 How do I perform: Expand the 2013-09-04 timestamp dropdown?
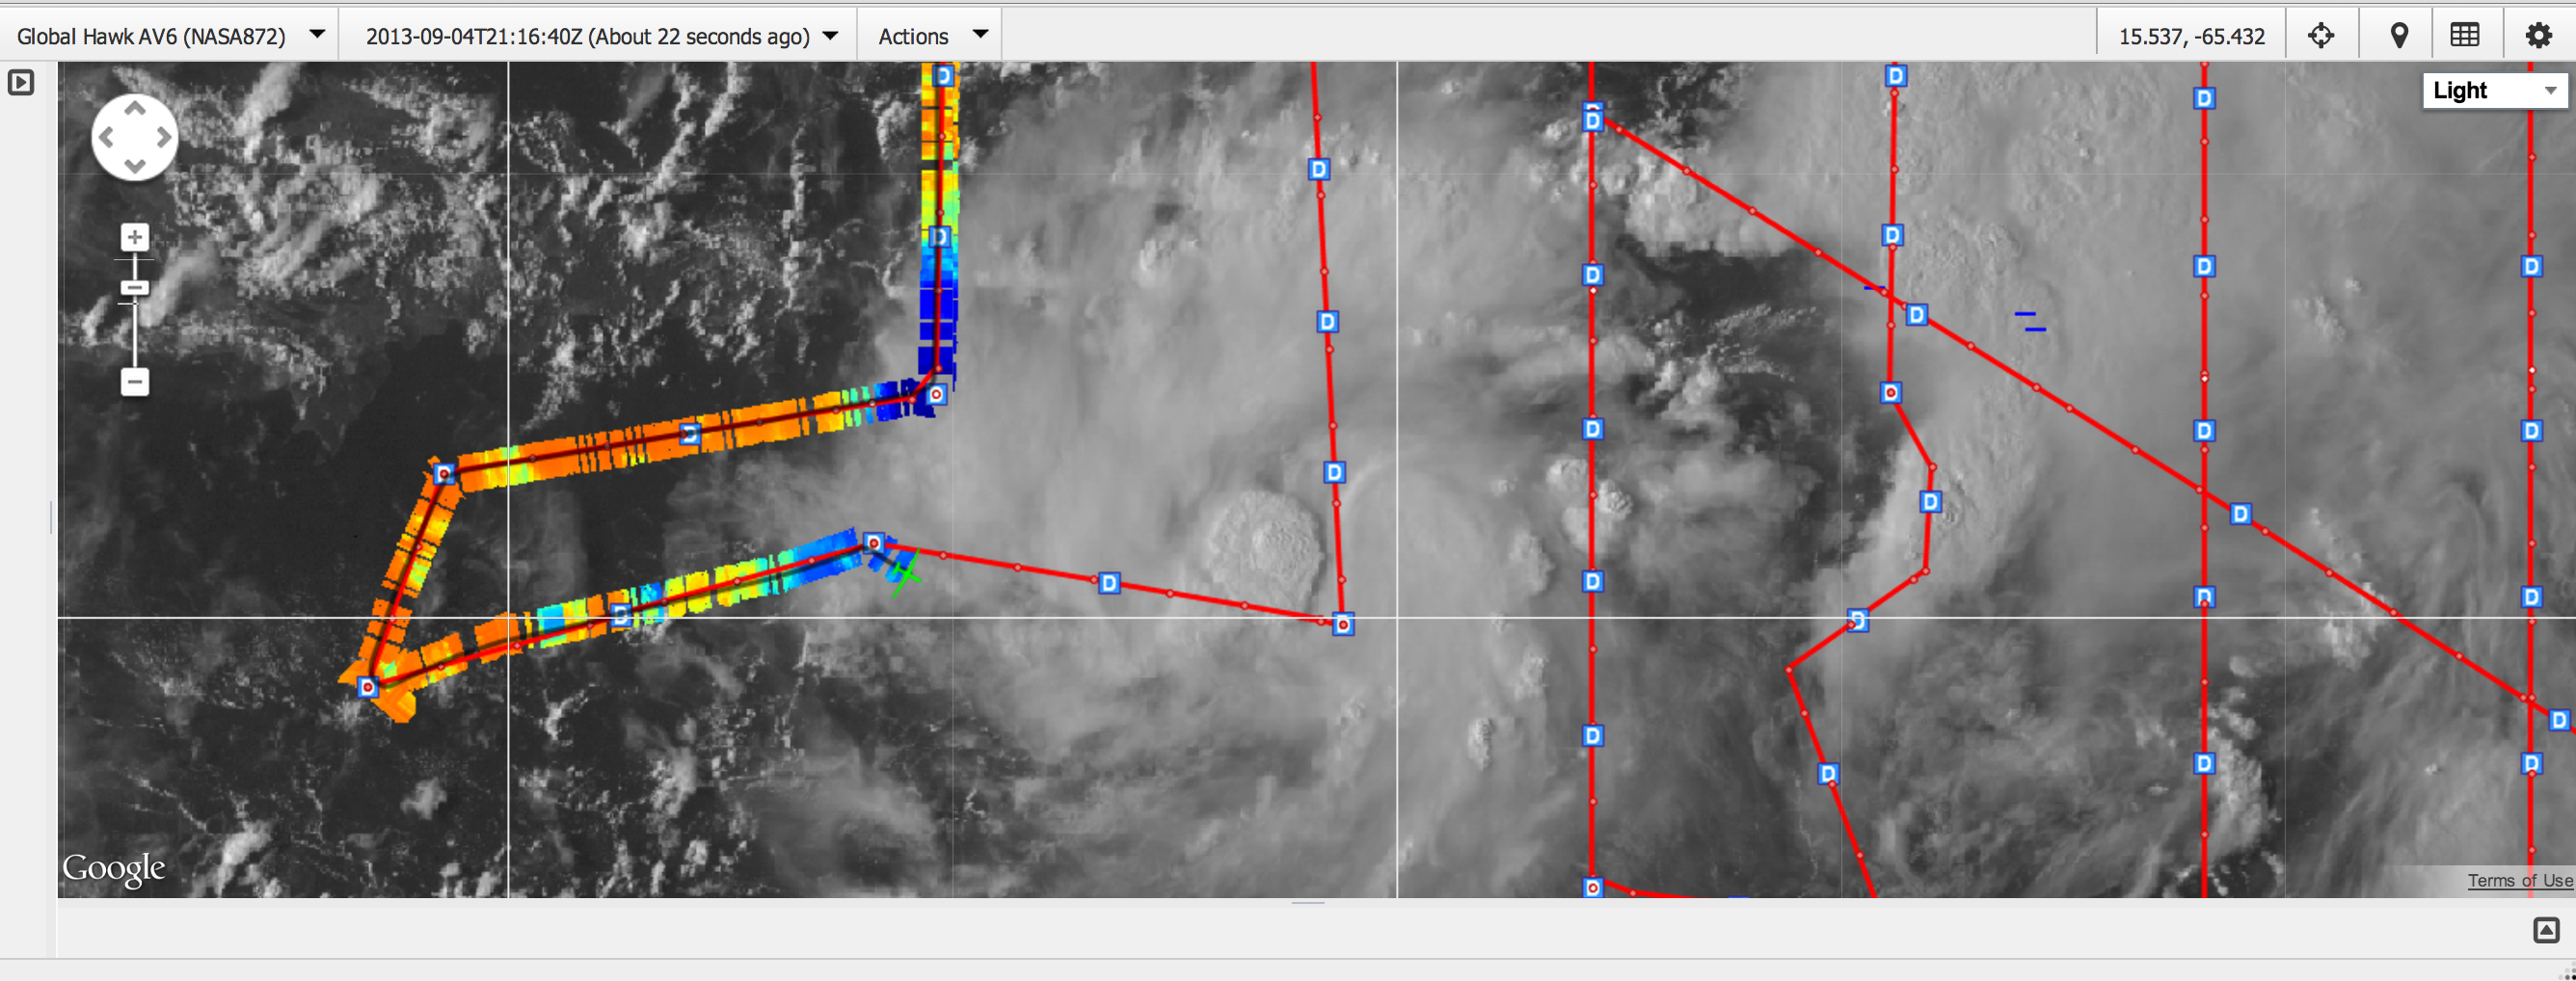pos(600,36)
